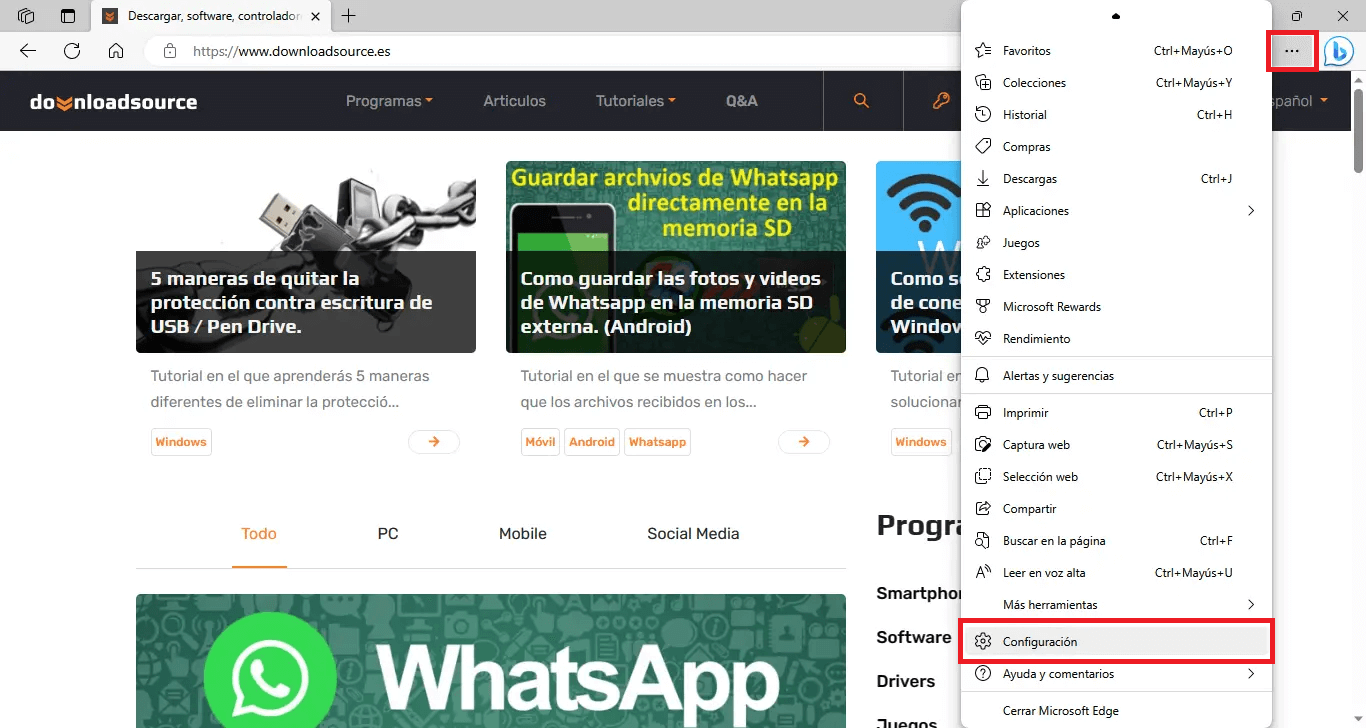The height and width of the screenshot is (728, 1366).
Task: Switch to the Todo tab
Action: (x=259, y=534)
